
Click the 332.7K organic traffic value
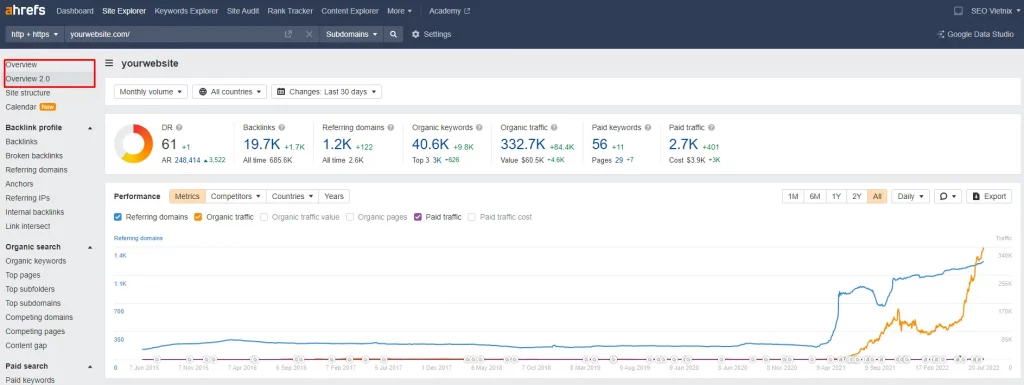pyautogui.click(x=523, y=144)
